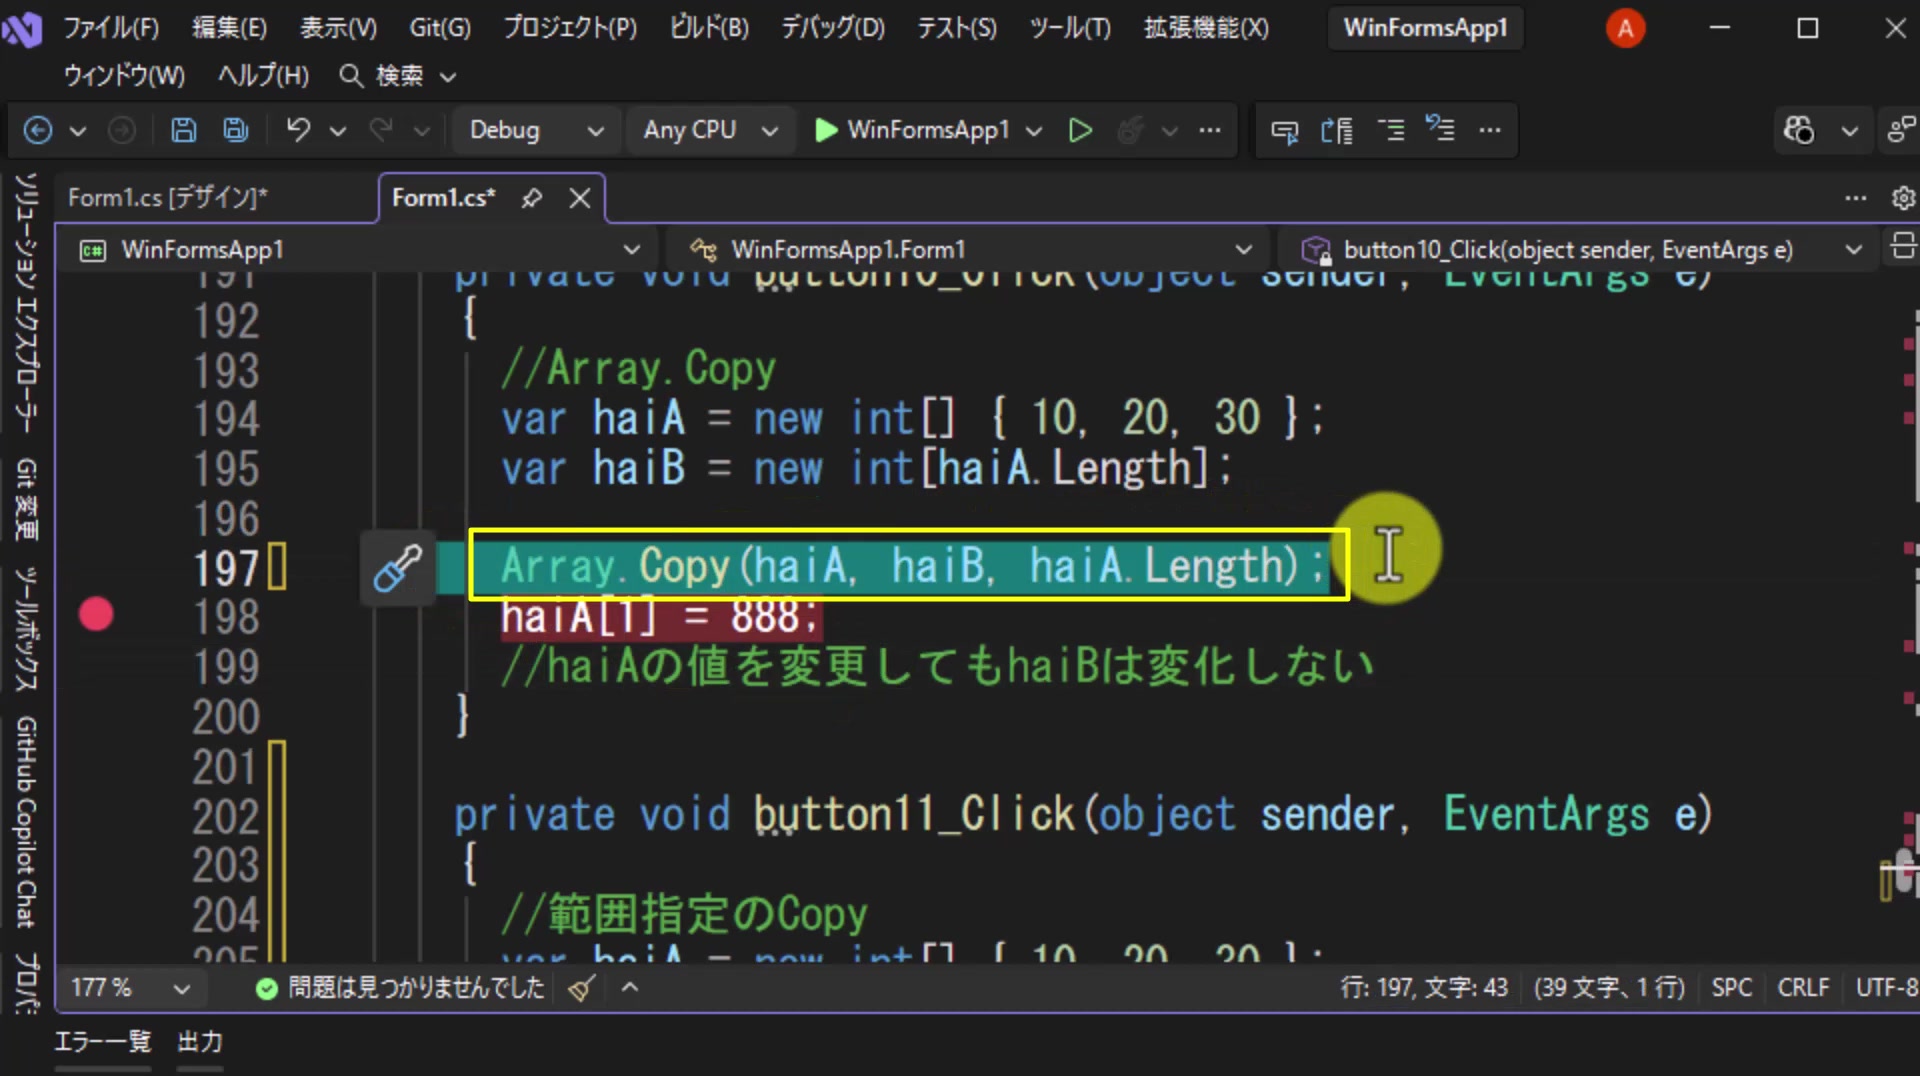Open the ファイル(F) menu
This screenshot has height=1076, width=1920.
click(112, 28)
